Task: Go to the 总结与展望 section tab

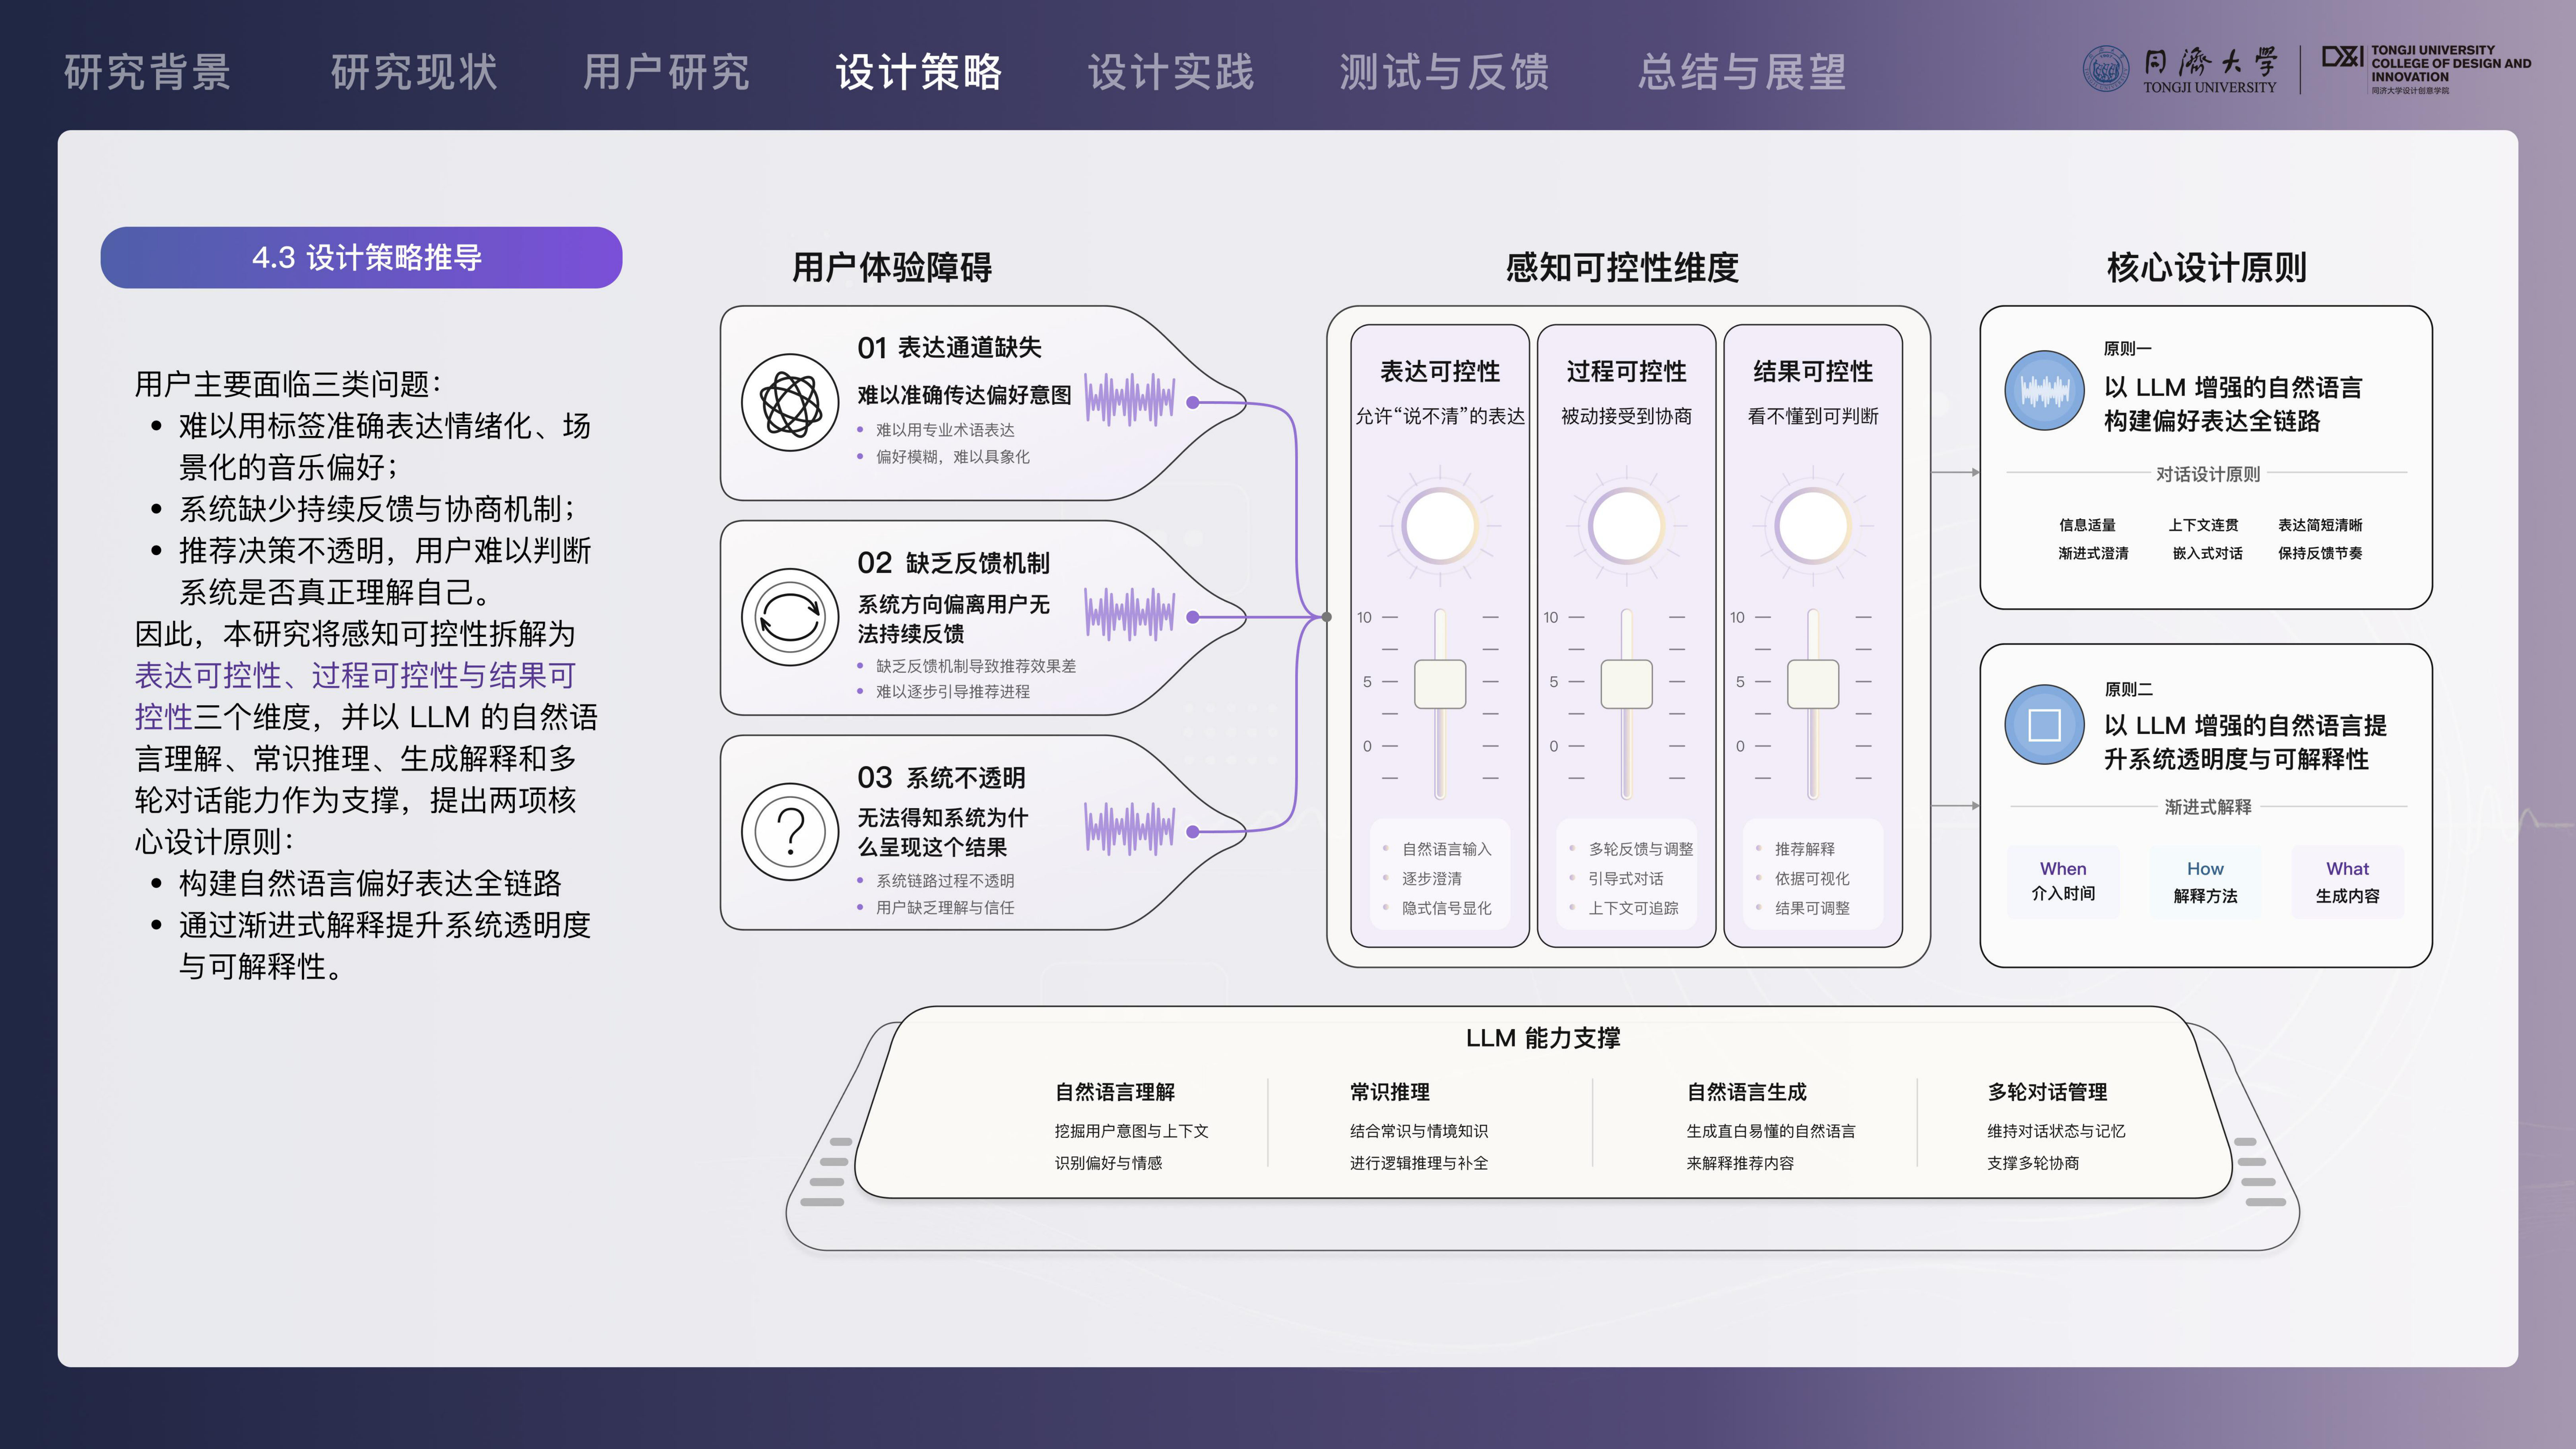Action: coord(1742,72)
